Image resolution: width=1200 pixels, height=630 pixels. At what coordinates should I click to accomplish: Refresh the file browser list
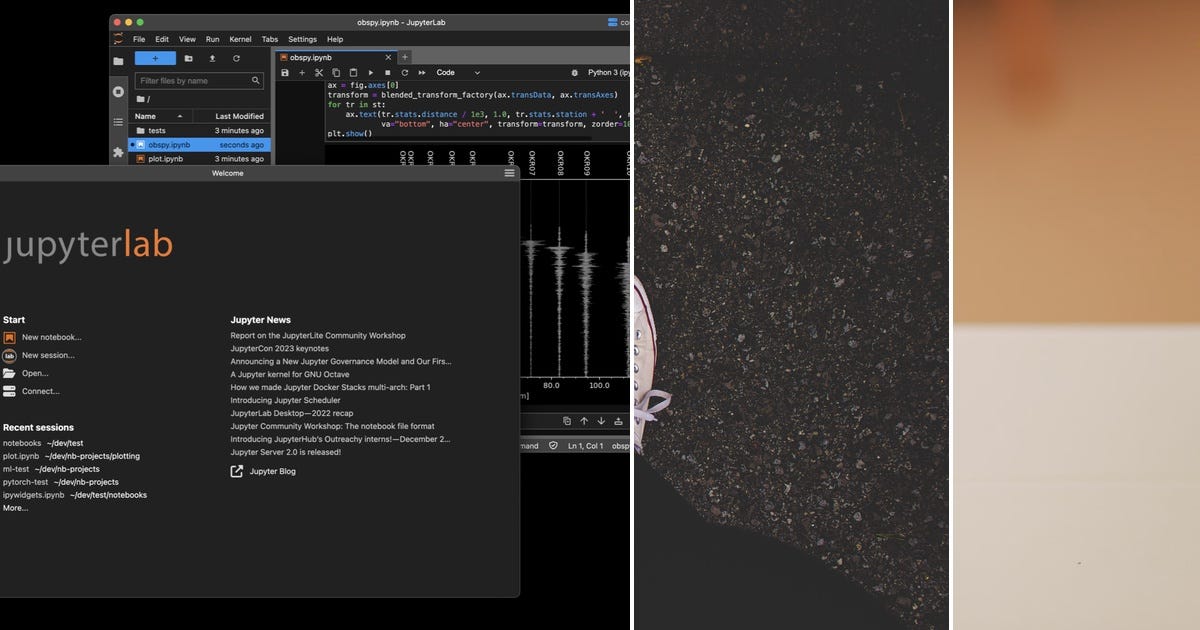(236, 58)
